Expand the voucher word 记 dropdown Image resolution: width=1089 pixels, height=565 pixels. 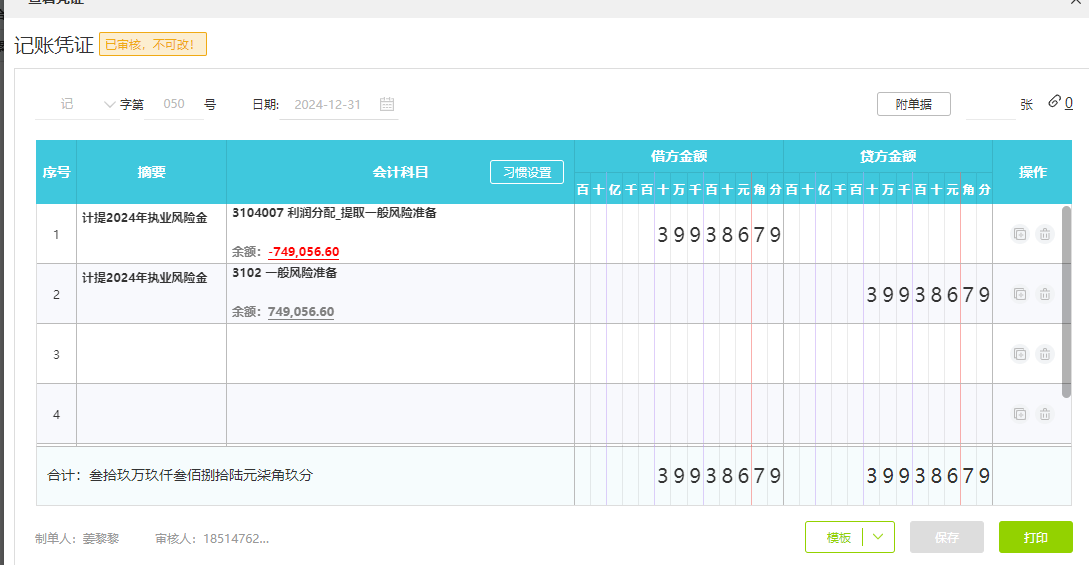pyautogui.click(x=109, y=104)
